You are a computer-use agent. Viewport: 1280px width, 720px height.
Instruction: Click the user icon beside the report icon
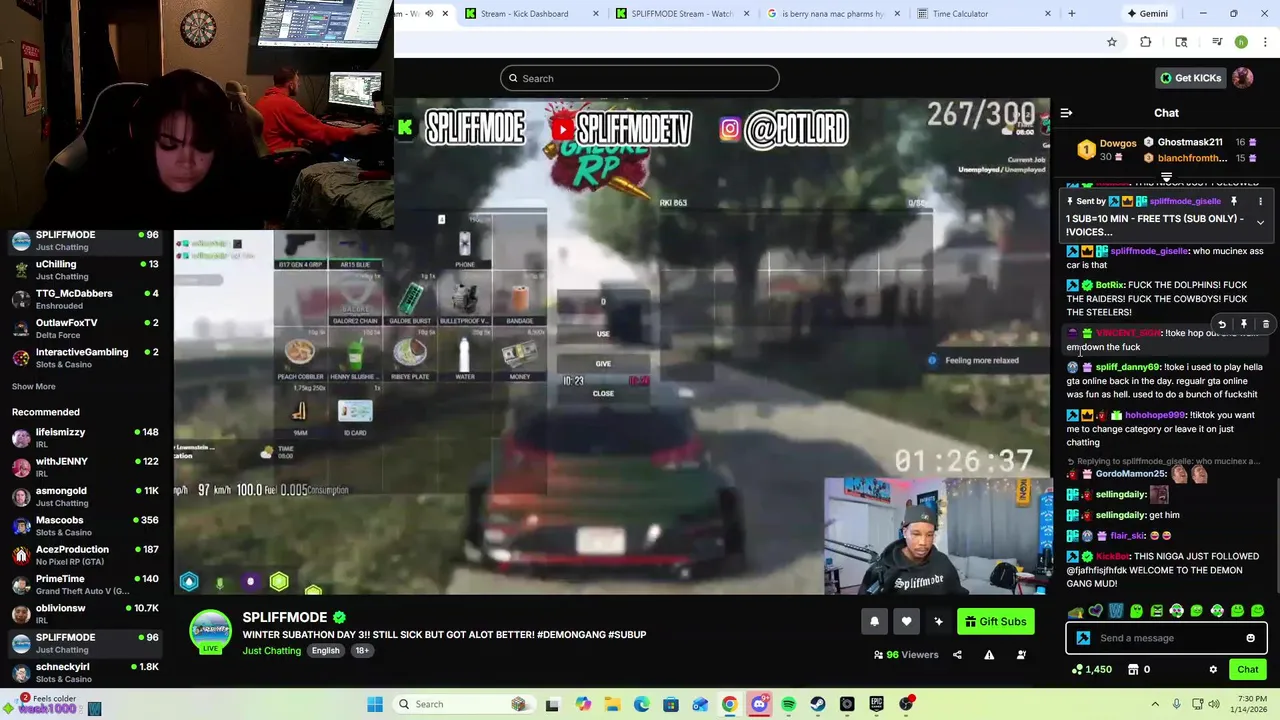tap(1021, 655)
